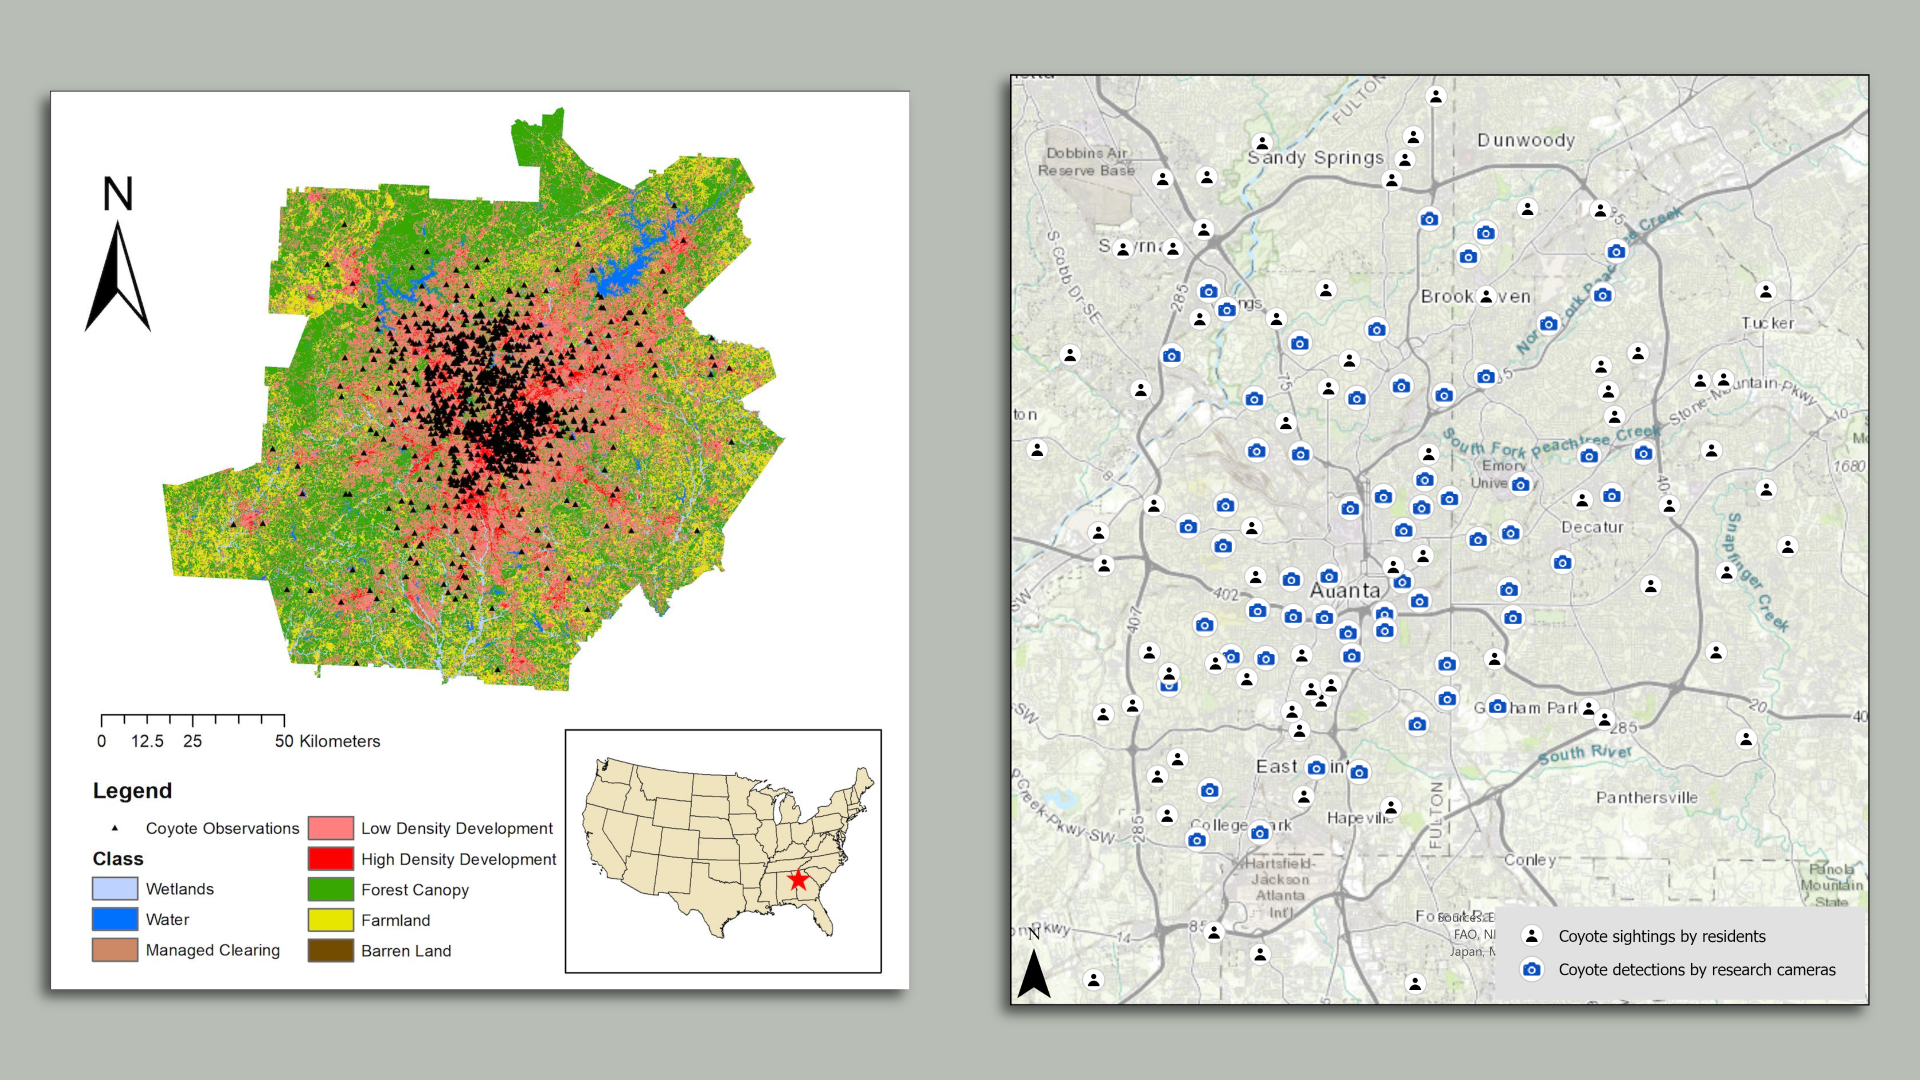Click a coyote sighting icon near Sandy Springs
1920x1080 pixels.
[x=1262, y=143]
